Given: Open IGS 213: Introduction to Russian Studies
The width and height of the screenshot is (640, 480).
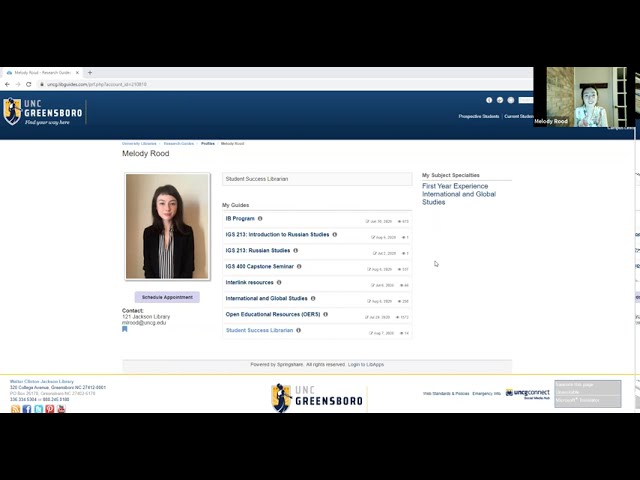Looking at the screenshot, I should [x=277, y=235].
